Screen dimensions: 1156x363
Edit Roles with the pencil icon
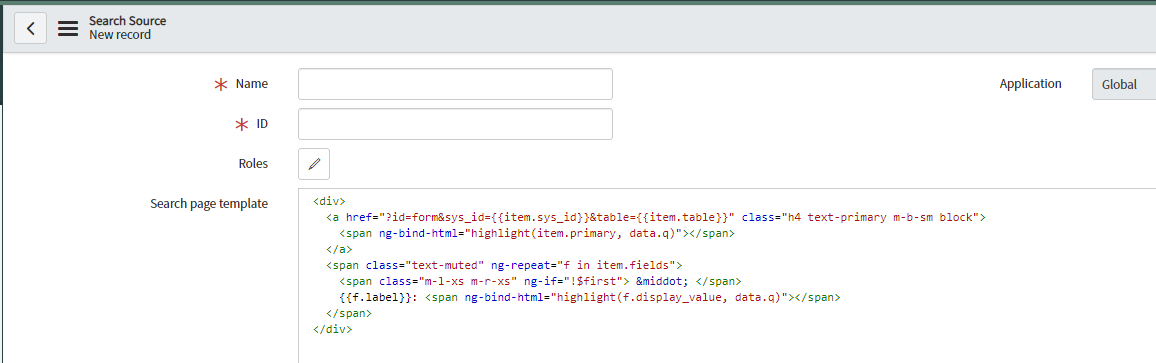click(x=314, y=164)
